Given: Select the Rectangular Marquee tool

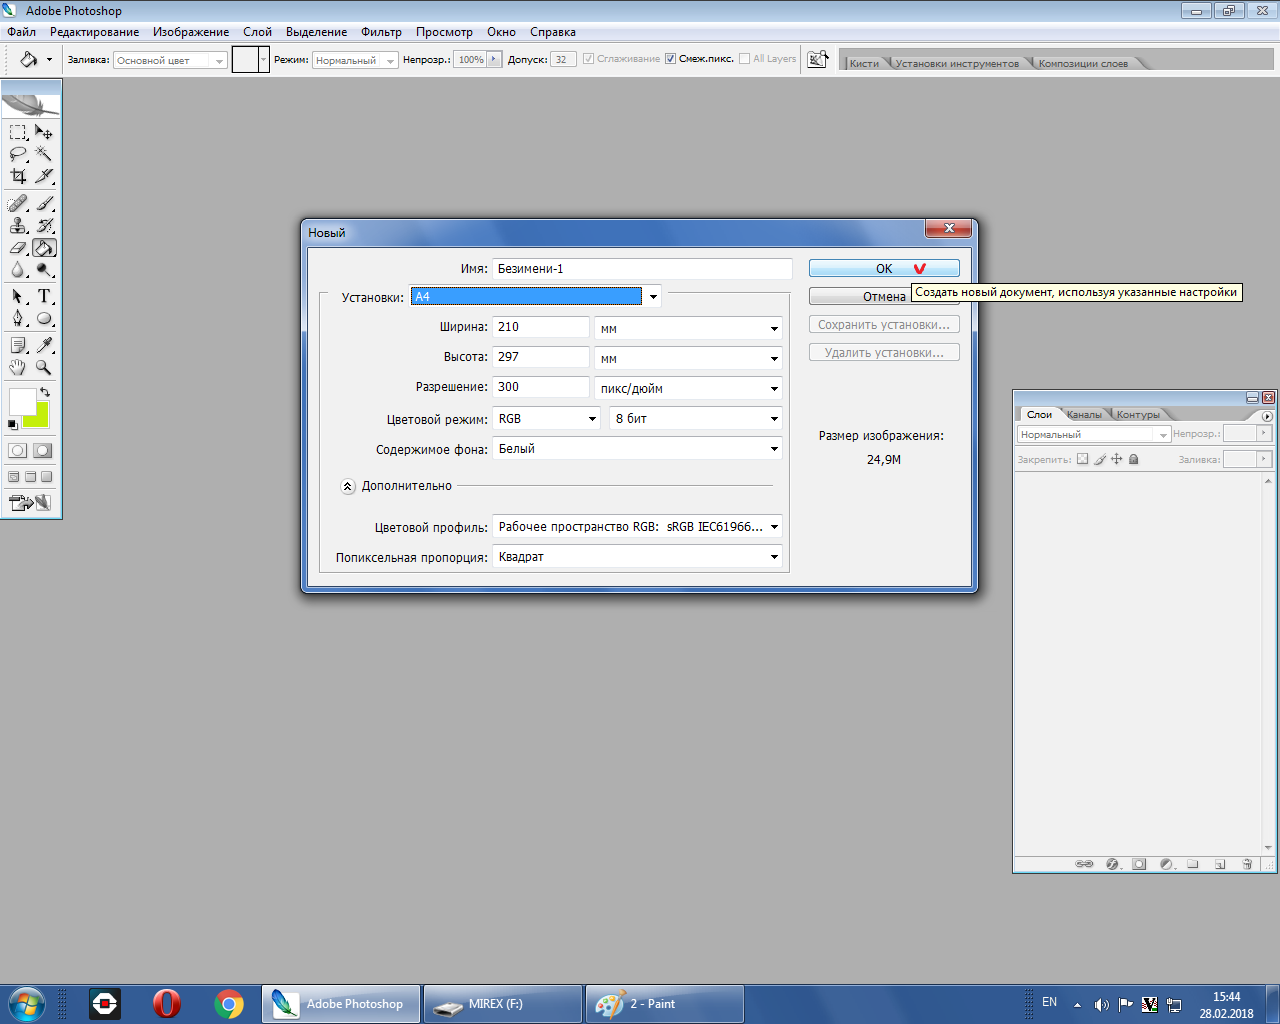Looking at the screenshot, I should pyautogui.click(x=18, y=132).
